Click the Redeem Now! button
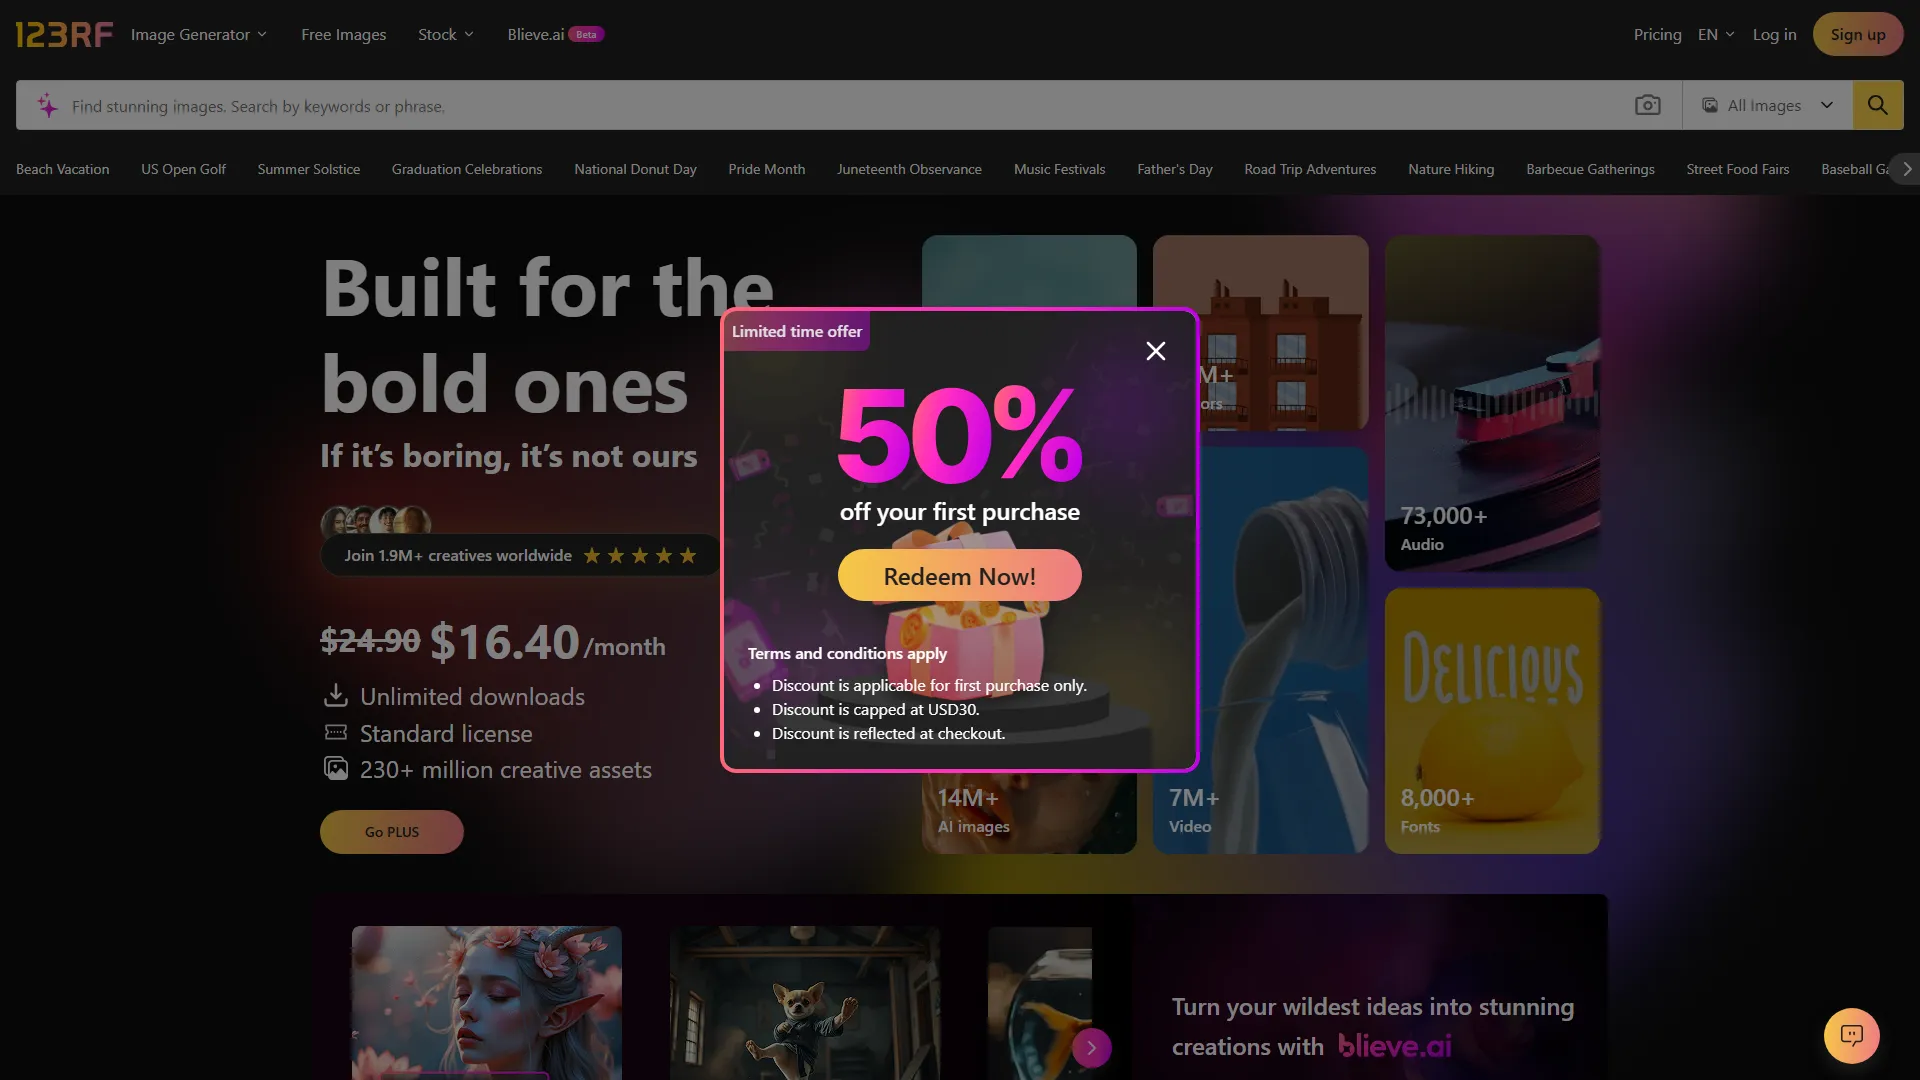The width and height of the screenshot is (1920, 1080). coord(959,576)
